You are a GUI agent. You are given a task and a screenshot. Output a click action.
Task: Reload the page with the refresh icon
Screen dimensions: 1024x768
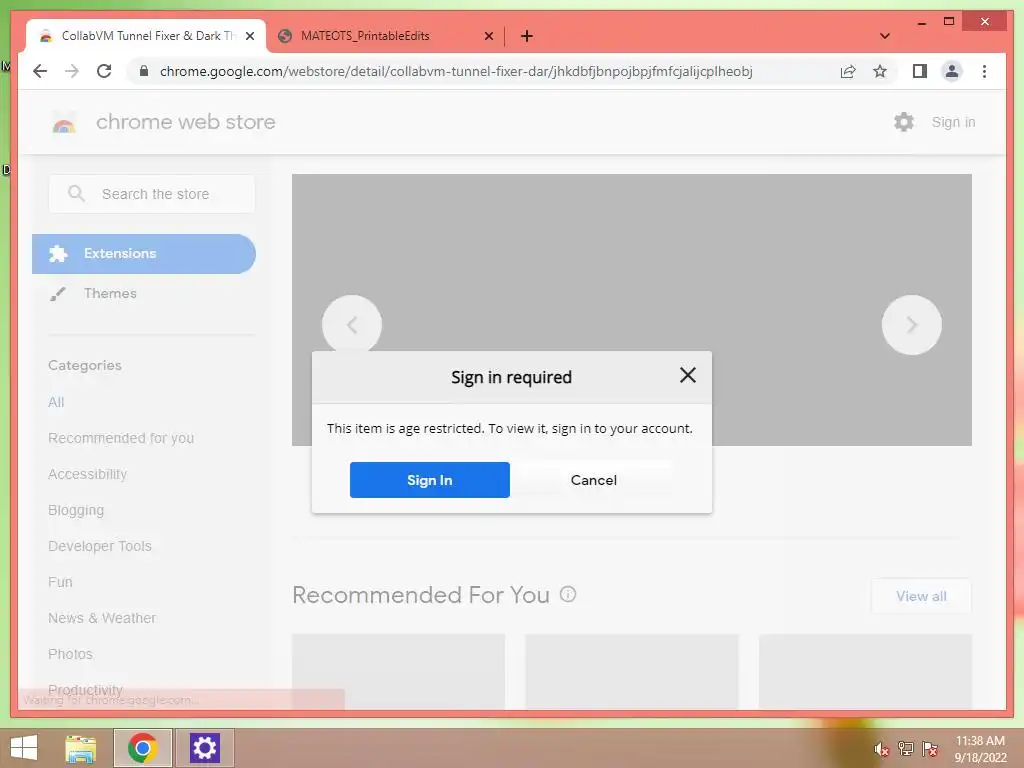click(x=104, y=71)
